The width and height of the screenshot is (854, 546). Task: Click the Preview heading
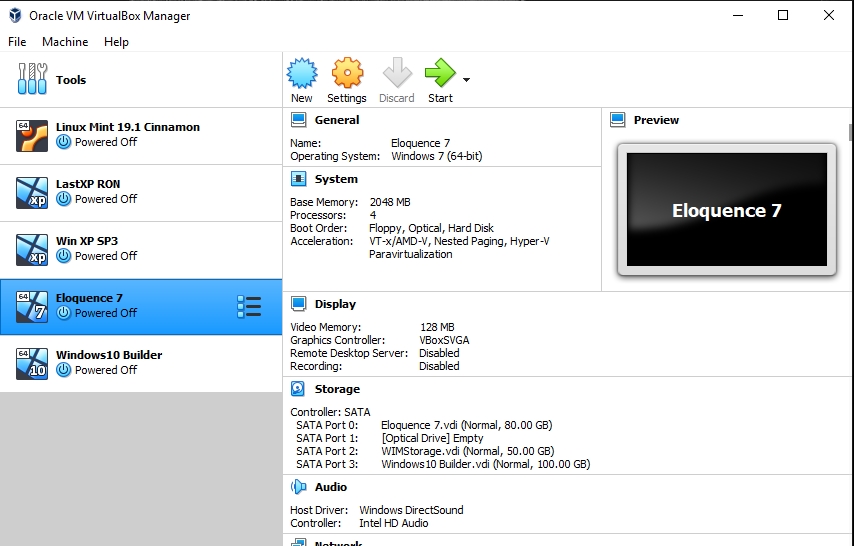coord(656,120)
